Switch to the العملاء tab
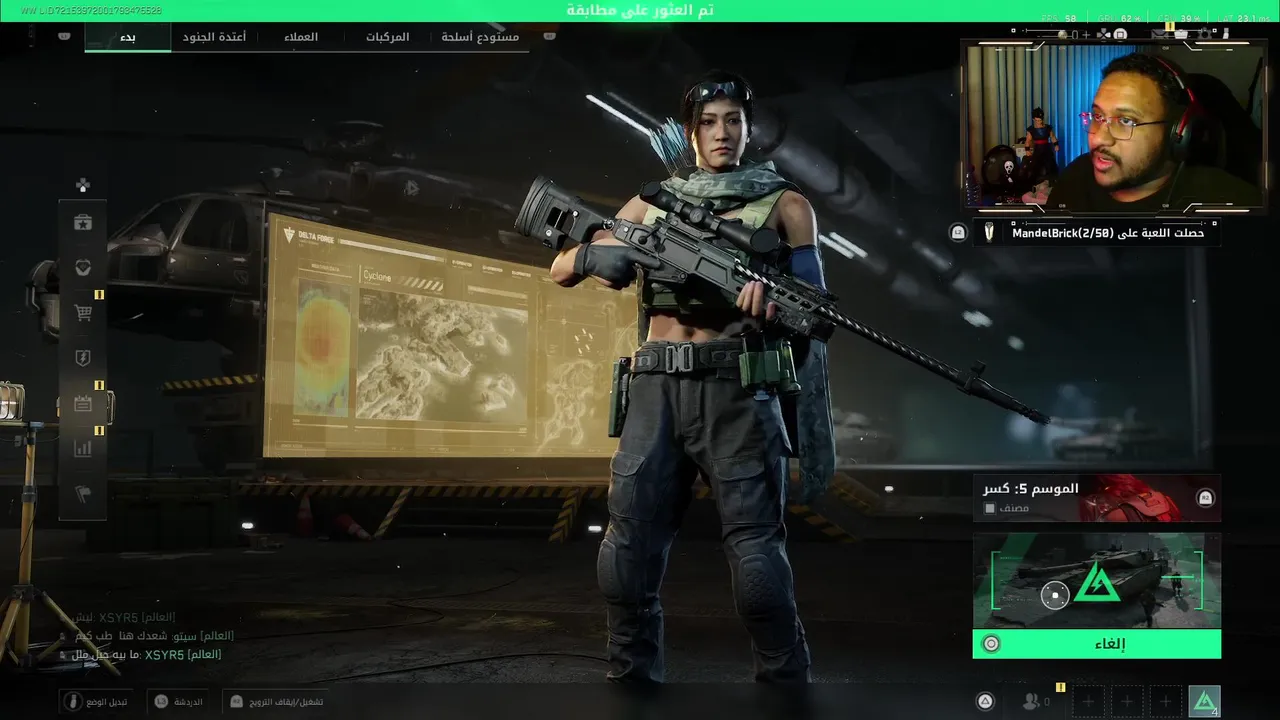This screenshot has height=720, width=1280. [x=301, y=37]
